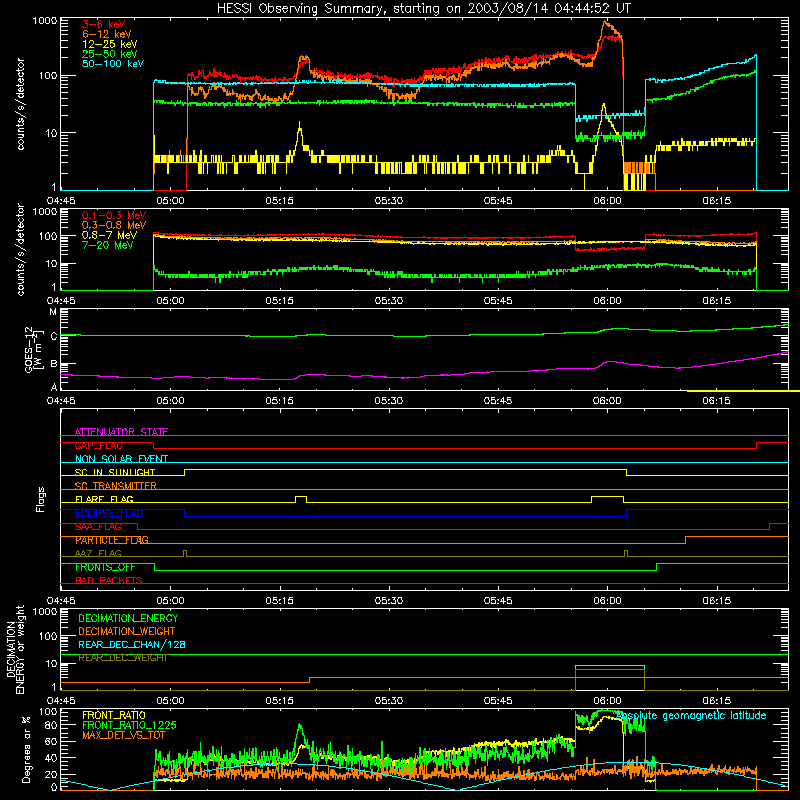Pick the SC_TRANSMITTER flag label
800x800 pixels.
pos(116,485)
